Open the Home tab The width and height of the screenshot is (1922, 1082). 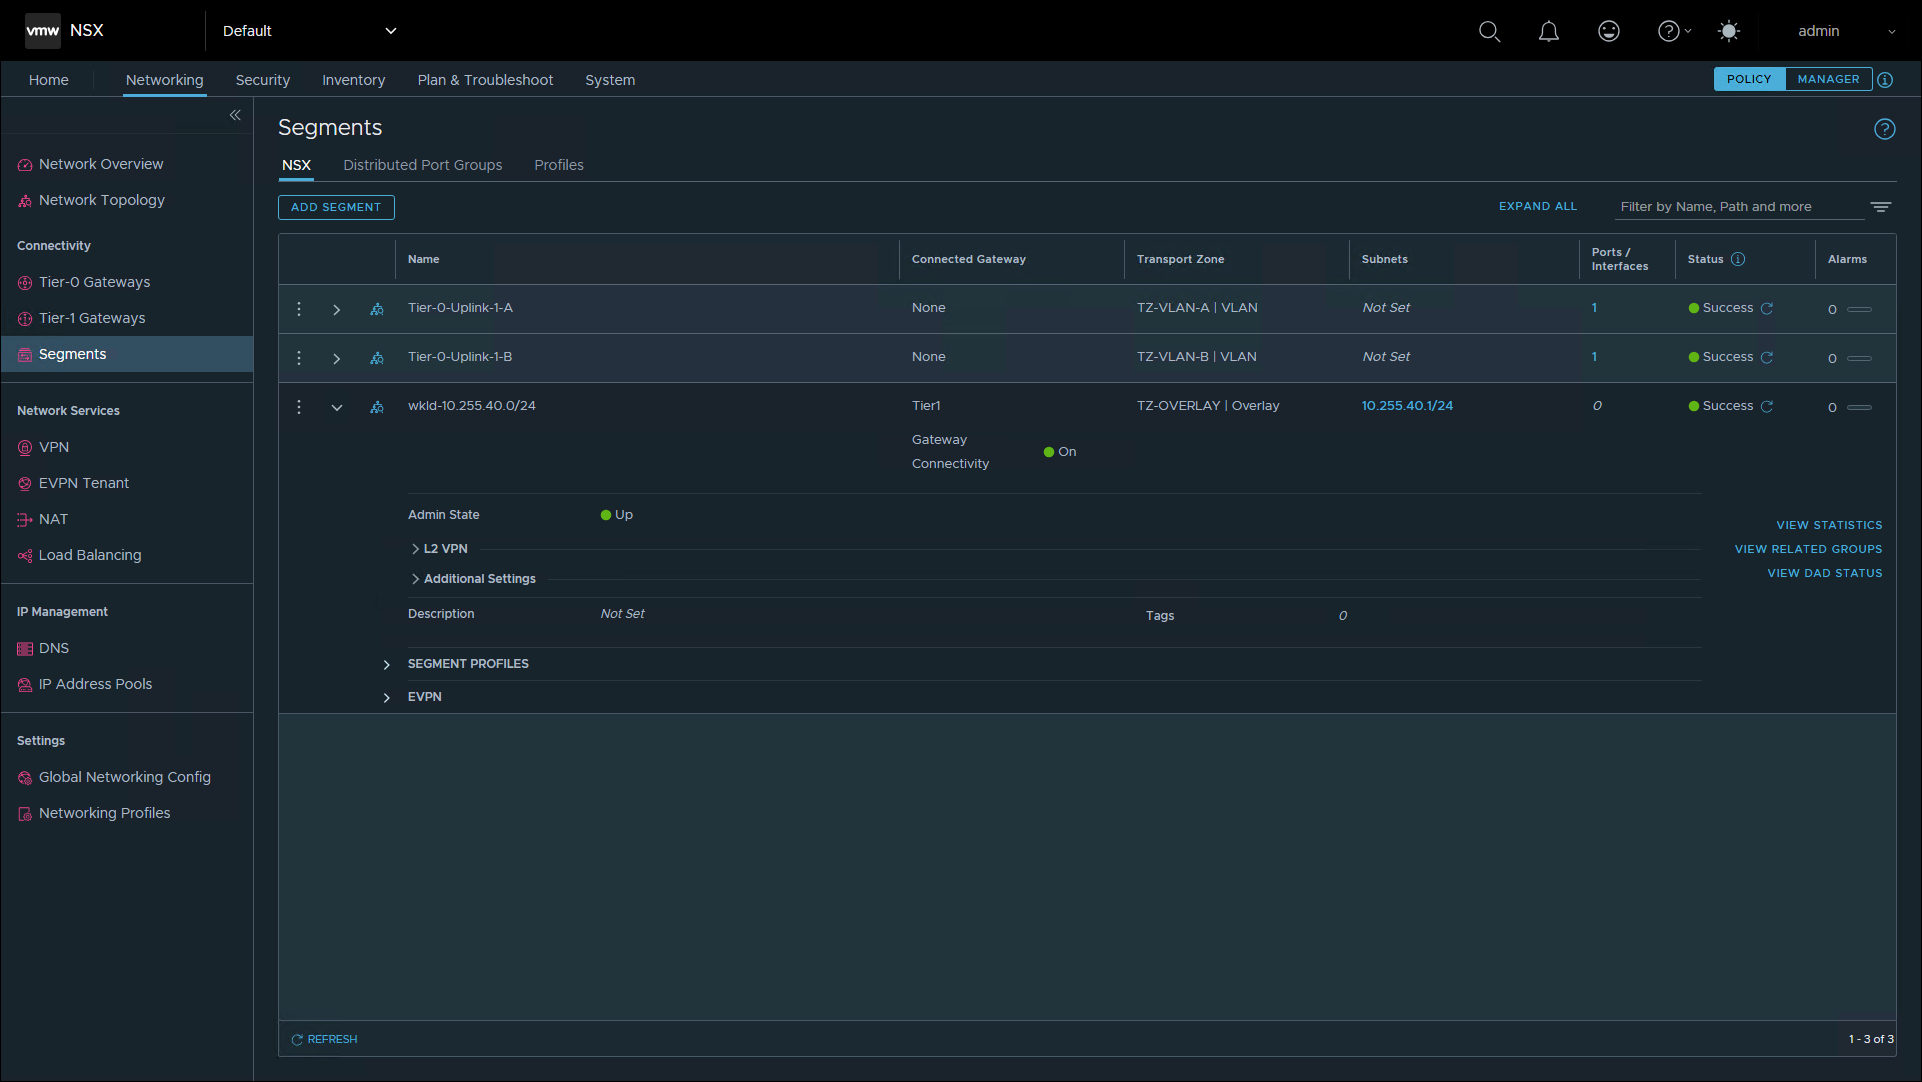[49, 80]
